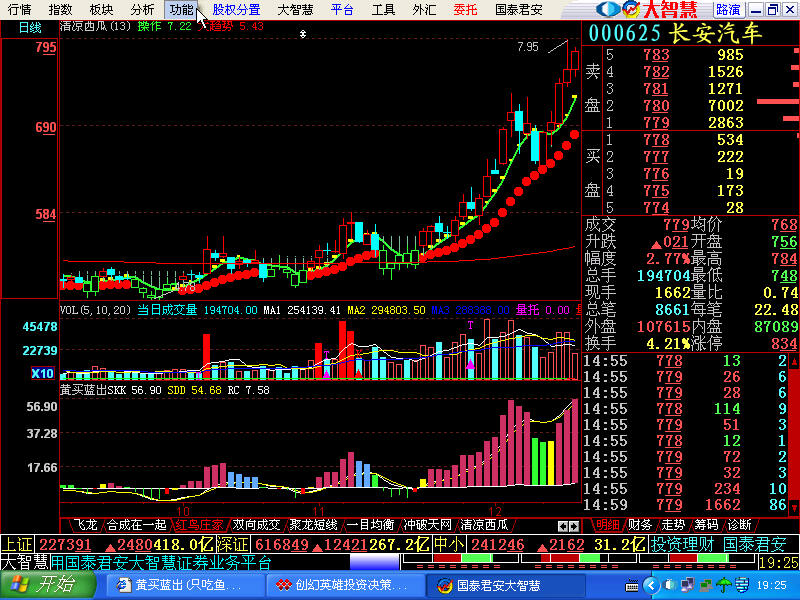Open the red 委托 menu
800x600 pixels.
pyautogui.click(x=465, y=10)
